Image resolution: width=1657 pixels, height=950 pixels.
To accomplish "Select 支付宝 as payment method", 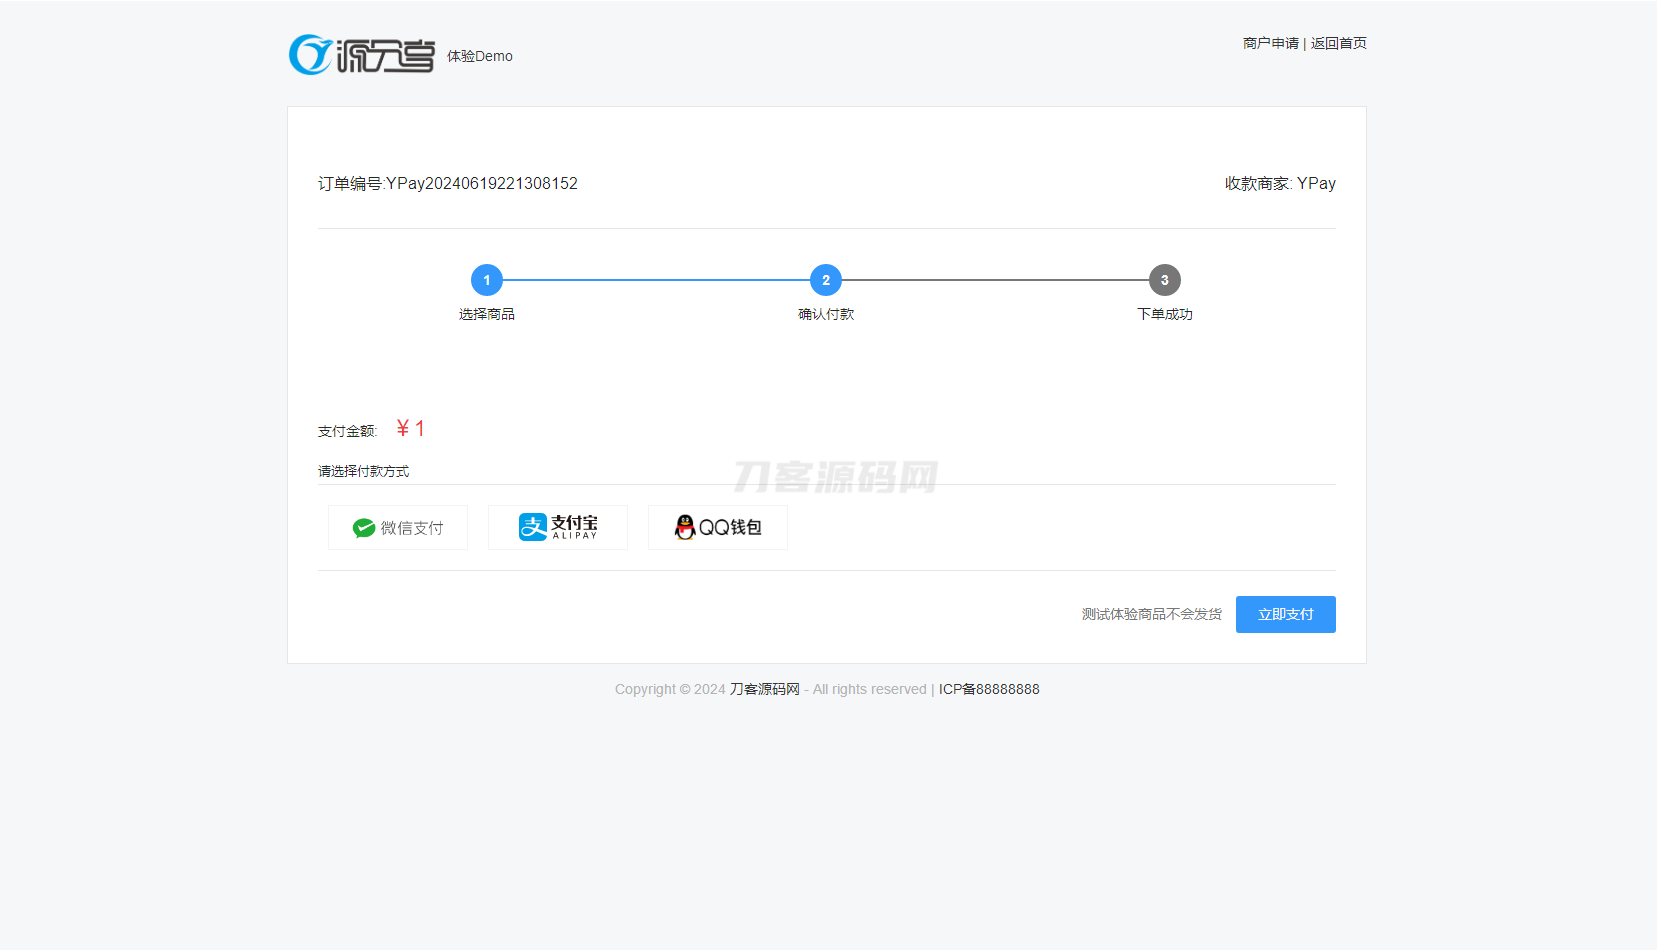I will [558, 527].
